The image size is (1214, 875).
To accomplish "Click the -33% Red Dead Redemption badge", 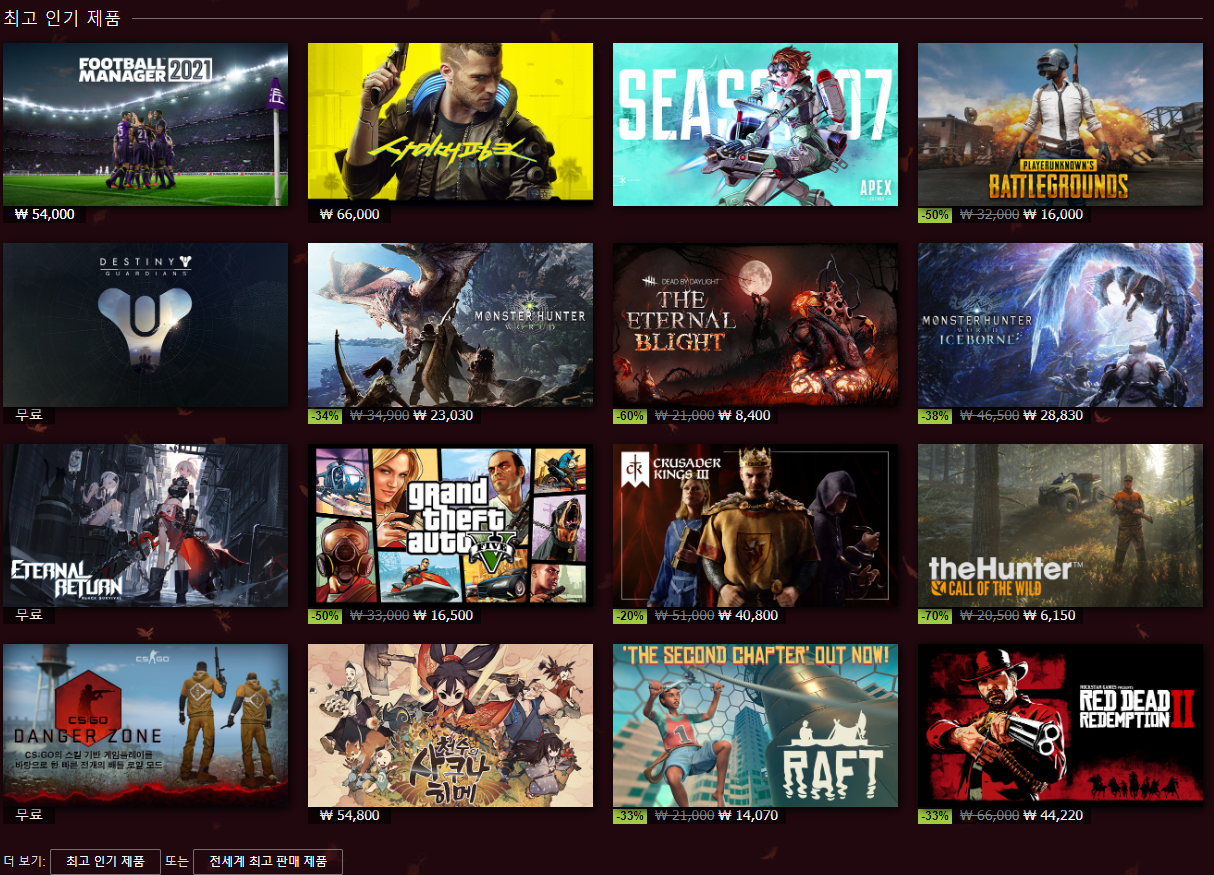I will tap(935, 815).
